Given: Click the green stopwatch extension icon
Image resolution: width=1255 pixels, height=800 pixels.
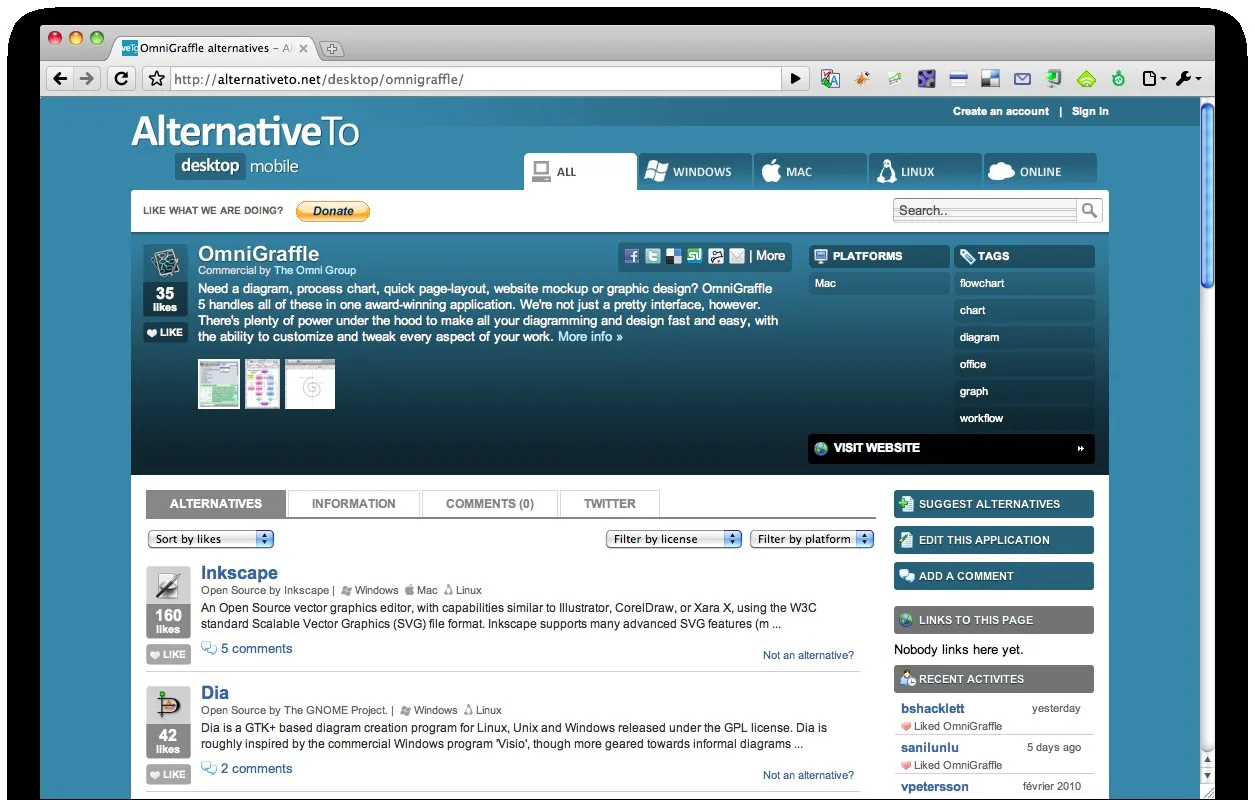Looking at the screenshot, I should (x=1118, y=78).
